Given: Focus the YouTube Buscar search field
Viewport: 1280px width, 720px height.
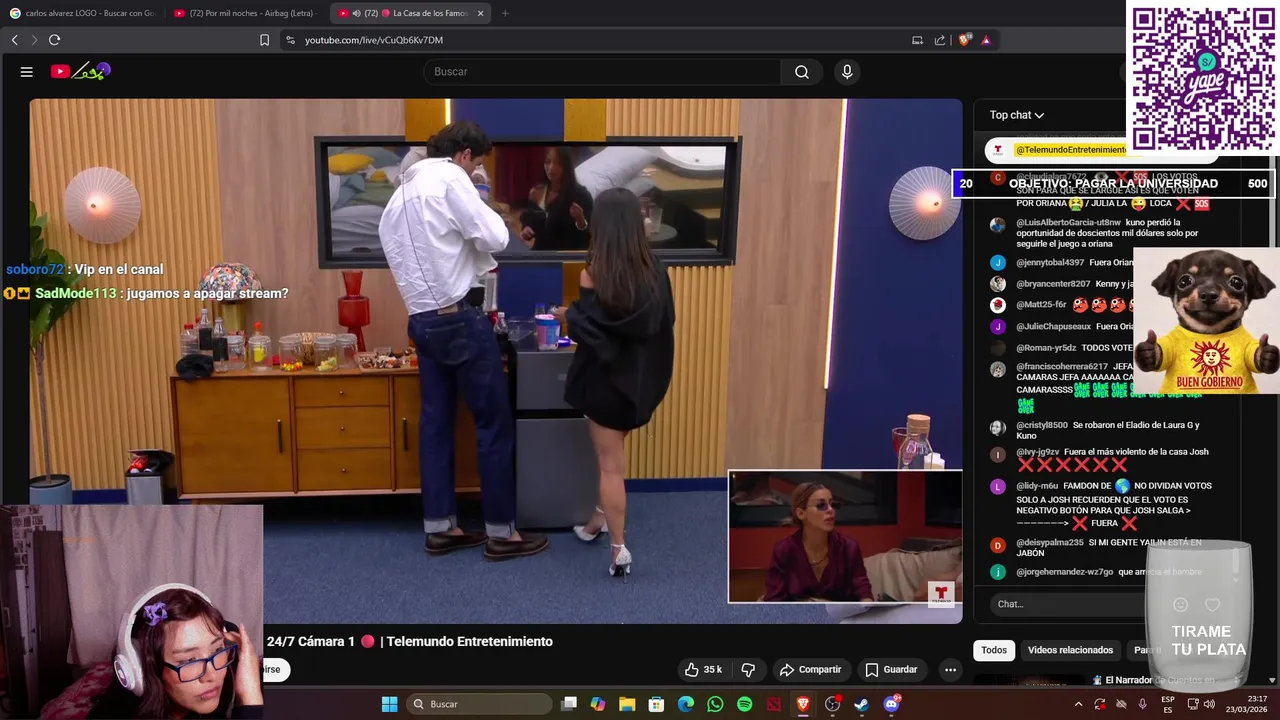Looking at the screenshot, I should coord(602,72).
